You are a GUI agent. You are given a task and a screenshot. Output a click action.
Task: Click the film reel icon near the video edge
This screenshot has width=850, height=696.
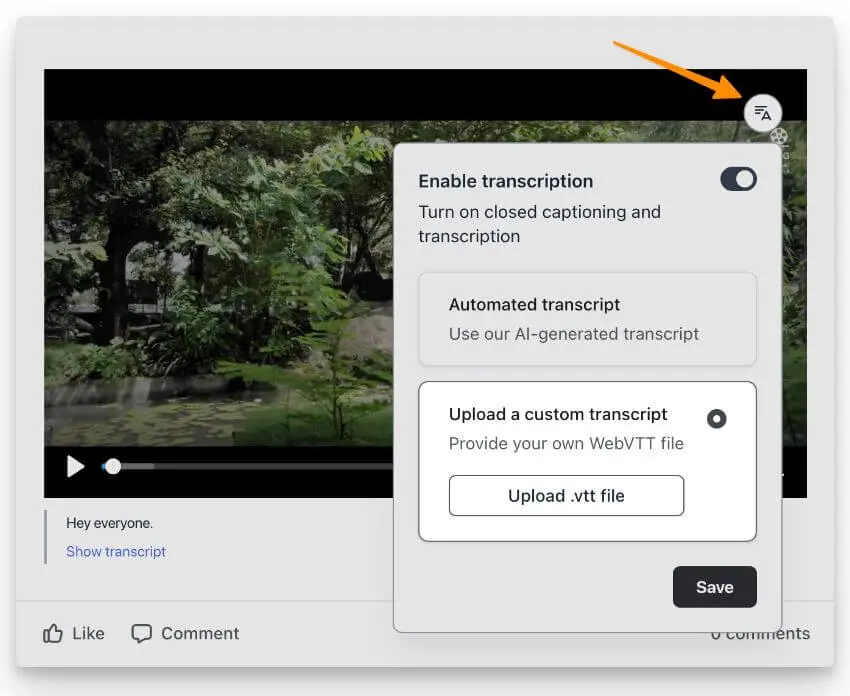(x=779, y=137)
